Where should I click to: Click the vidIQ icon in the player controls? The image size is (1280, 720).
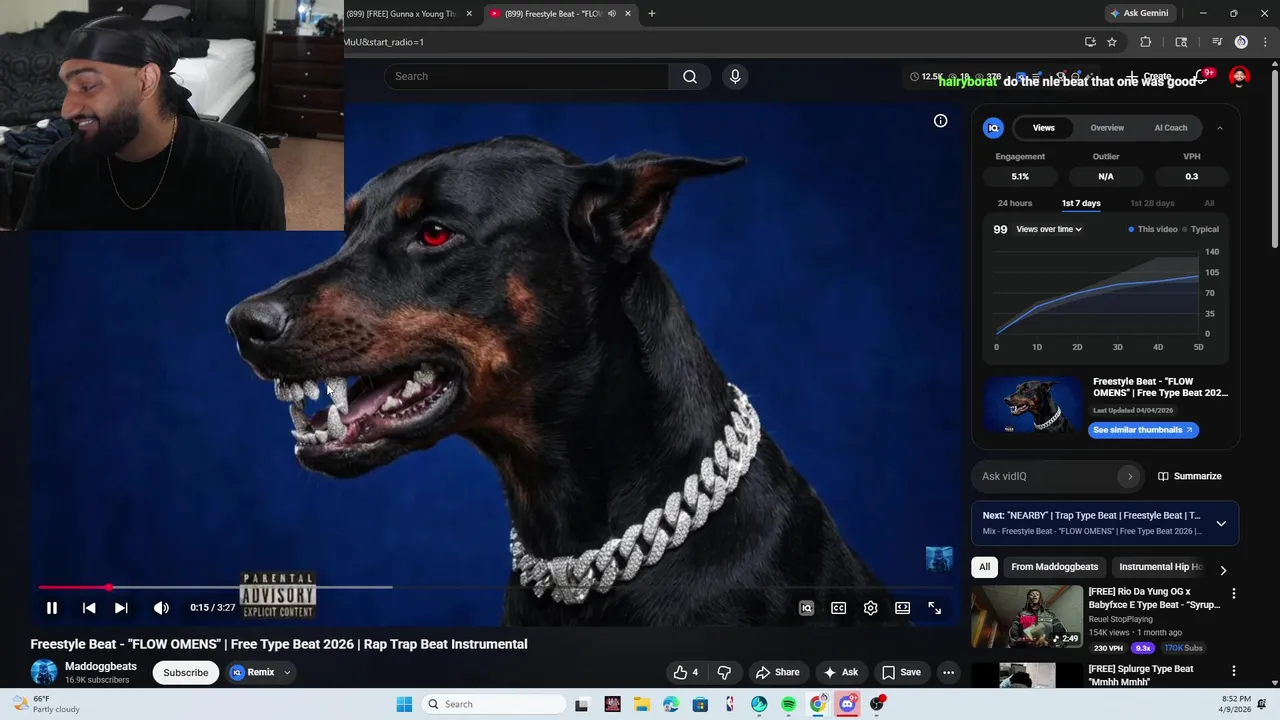(x=806, y=608)
